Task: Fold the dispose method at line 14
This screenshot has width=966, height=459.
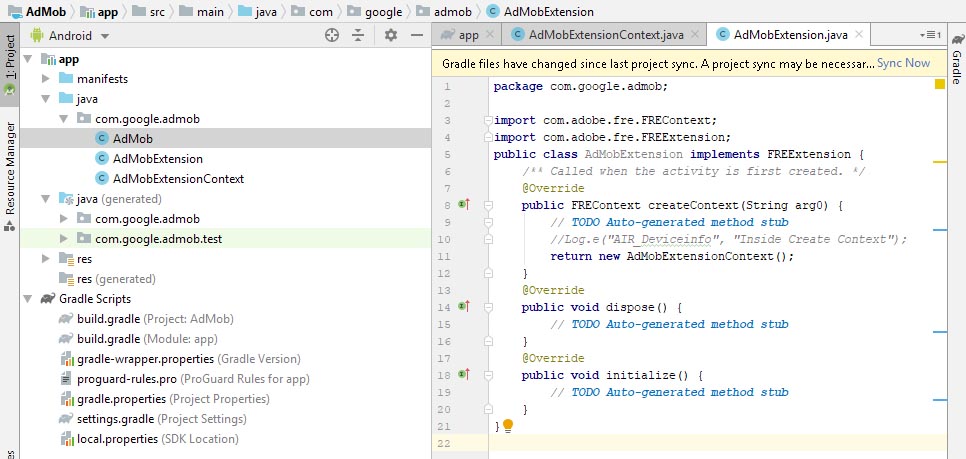Action: point(488,306)
